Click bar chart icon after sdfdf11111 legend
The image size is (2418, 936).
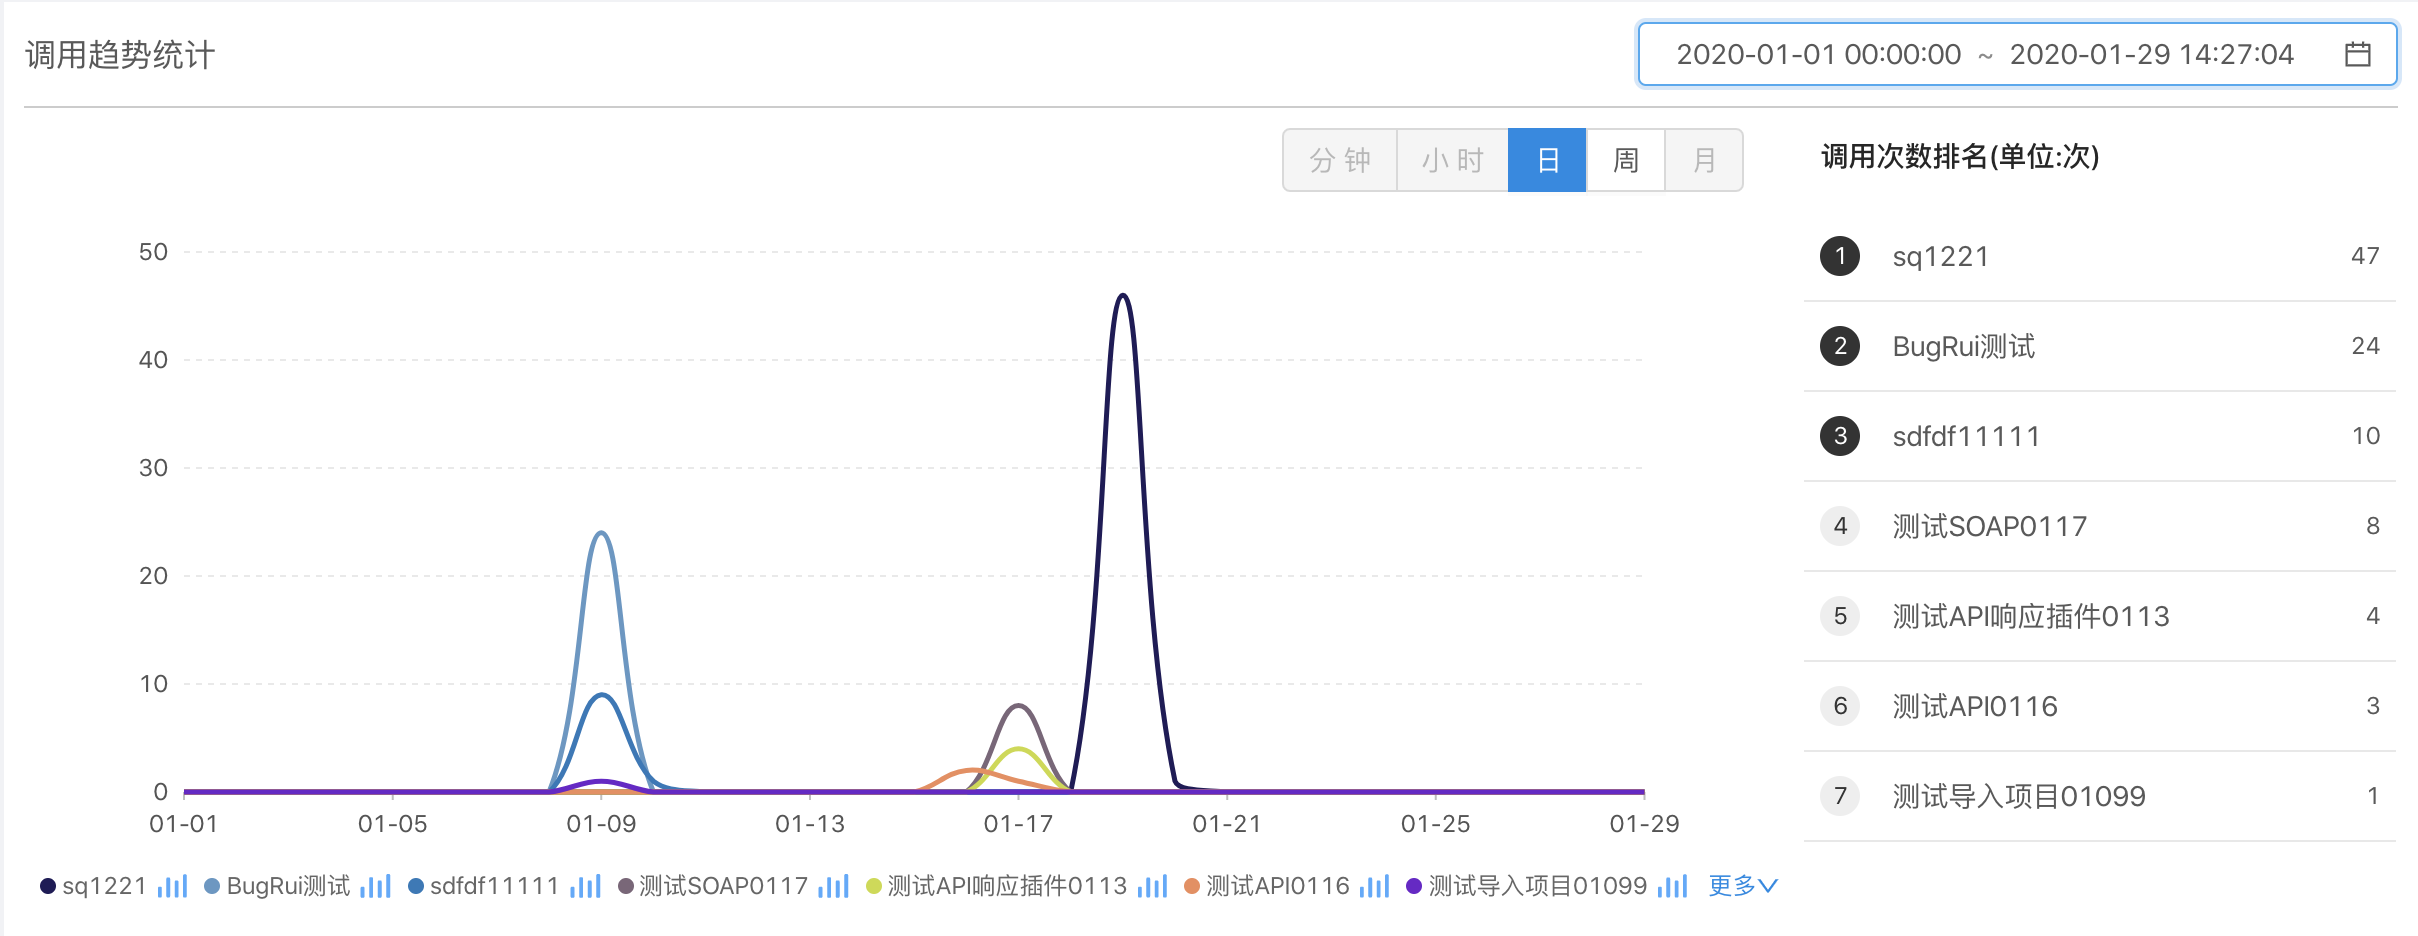(x=585, y=886)
